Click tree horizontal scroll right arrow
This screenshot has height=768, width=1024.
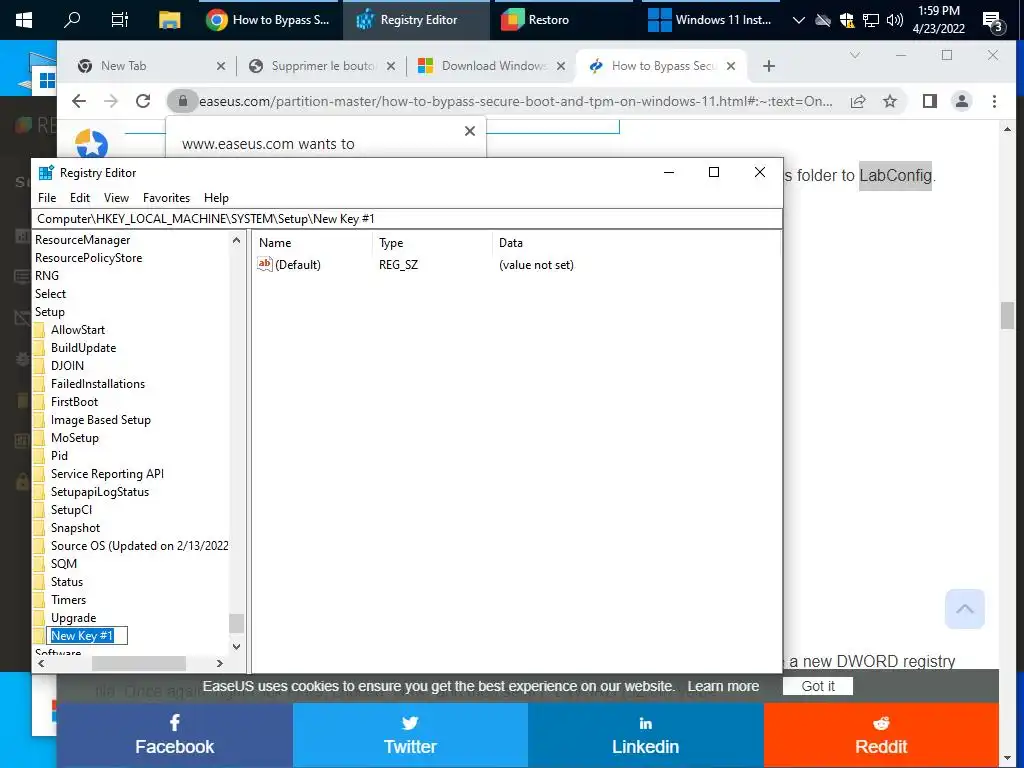[x=219, y=664]
